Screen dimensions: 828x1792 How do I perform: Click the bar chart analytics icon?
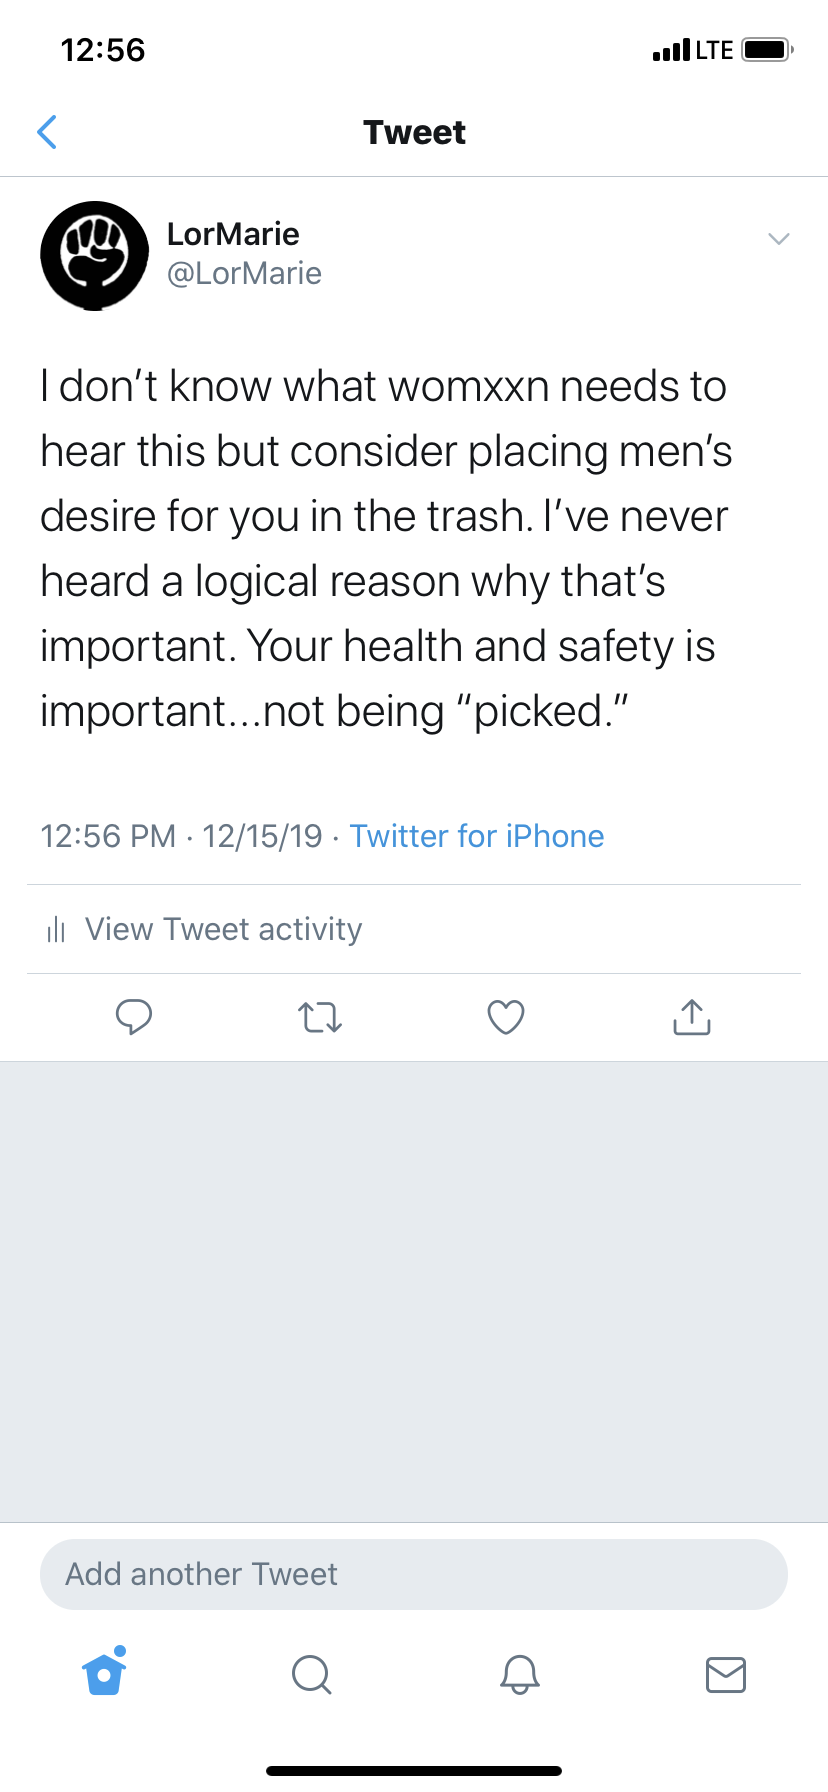coord(56,930)
